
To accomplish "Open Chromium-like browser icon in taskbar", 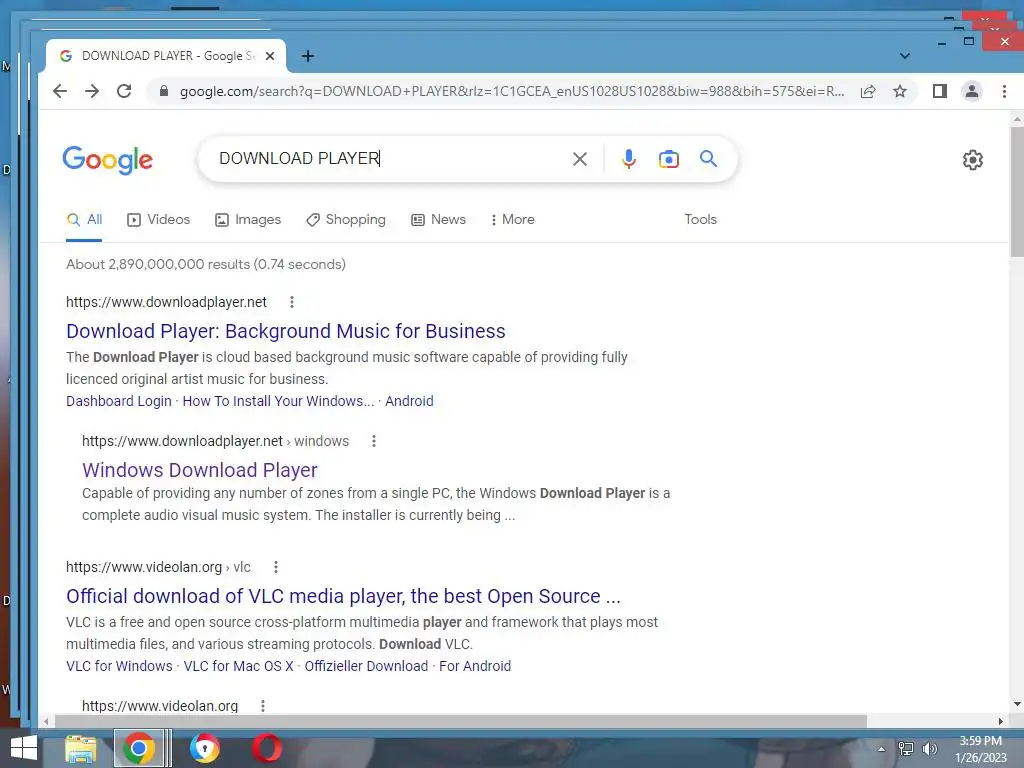I will tap(204, 749).
